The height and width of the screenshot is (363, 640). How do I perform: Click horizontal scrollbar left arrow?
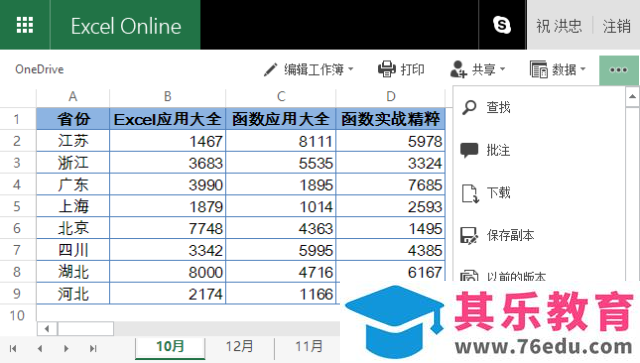47,328
